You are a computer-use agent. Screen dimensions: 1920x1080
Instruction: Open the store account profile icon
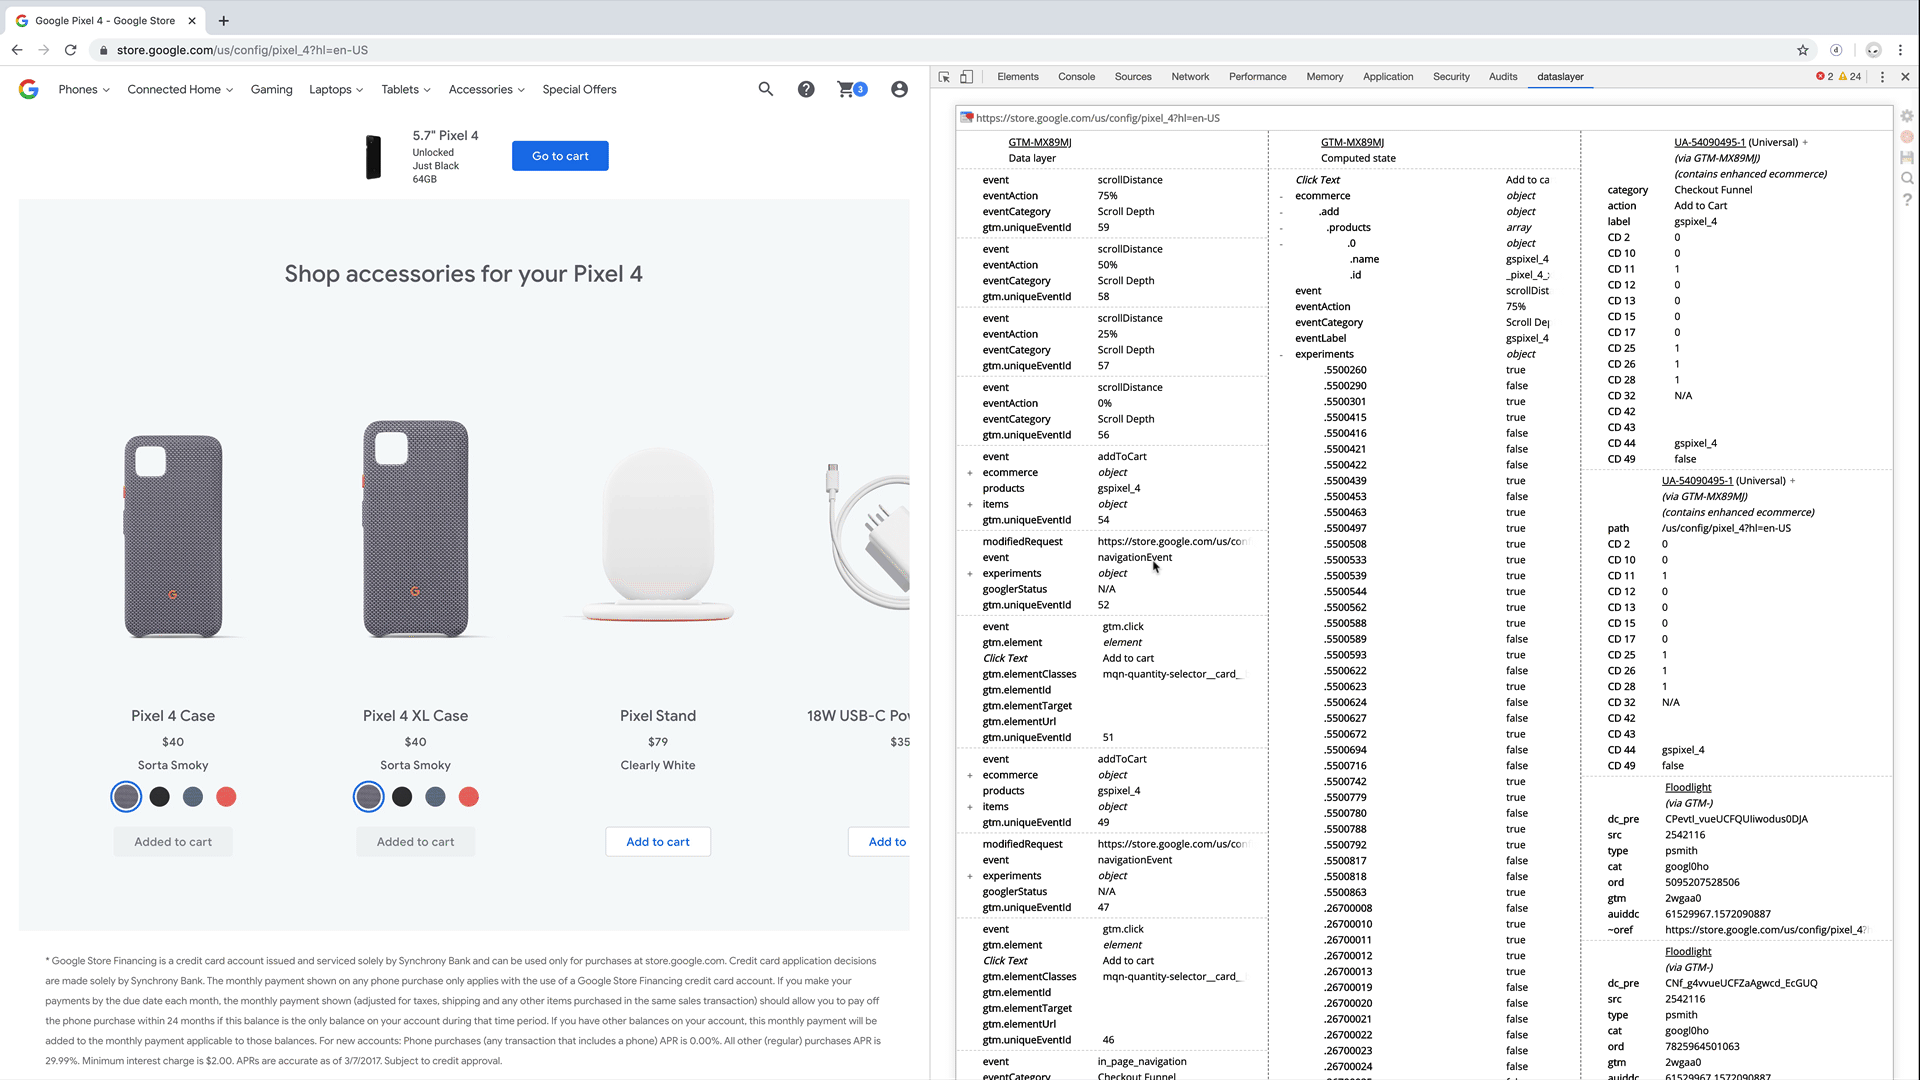pyautogui.click(x=899, y=89)
